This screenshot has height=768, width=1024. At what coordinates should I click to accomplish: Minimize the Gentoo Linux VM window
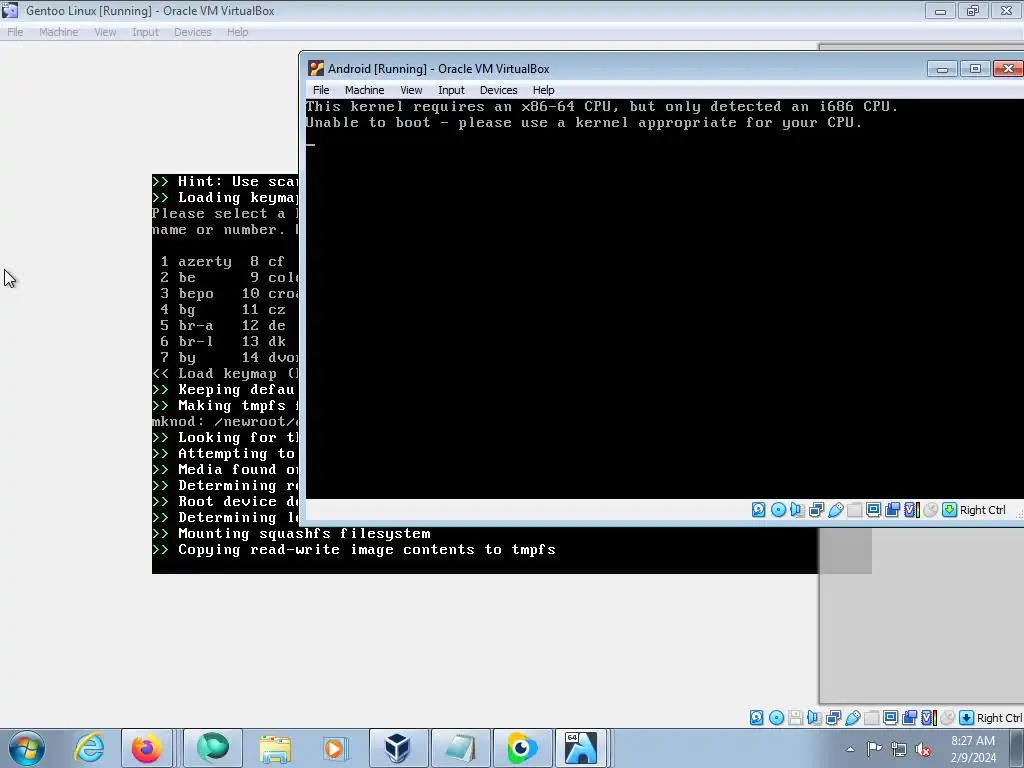click(940, 10)
